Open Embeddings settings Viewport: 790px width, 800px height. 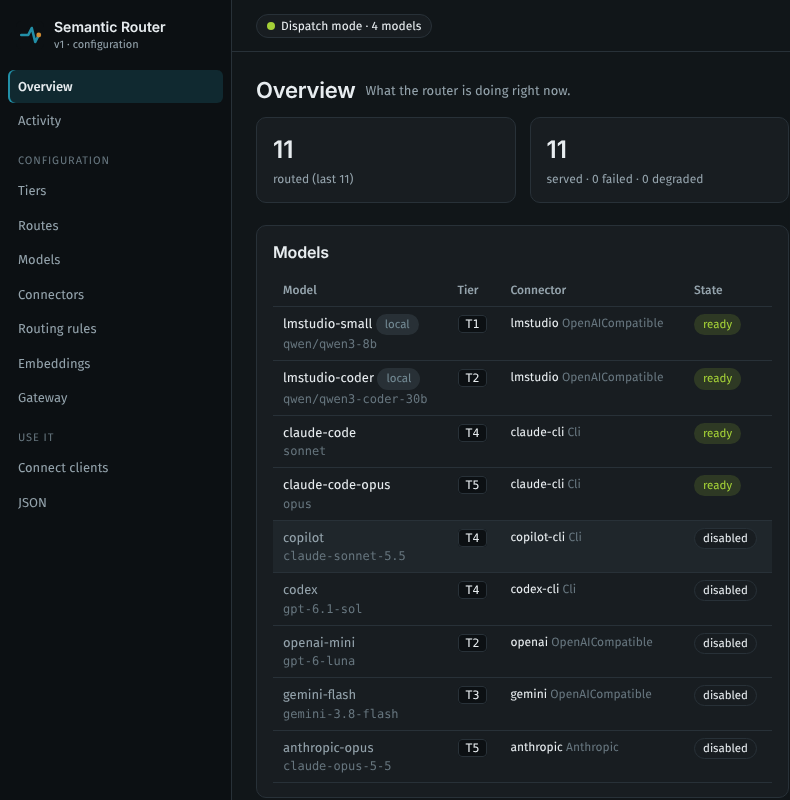click(x=54, y=364)
